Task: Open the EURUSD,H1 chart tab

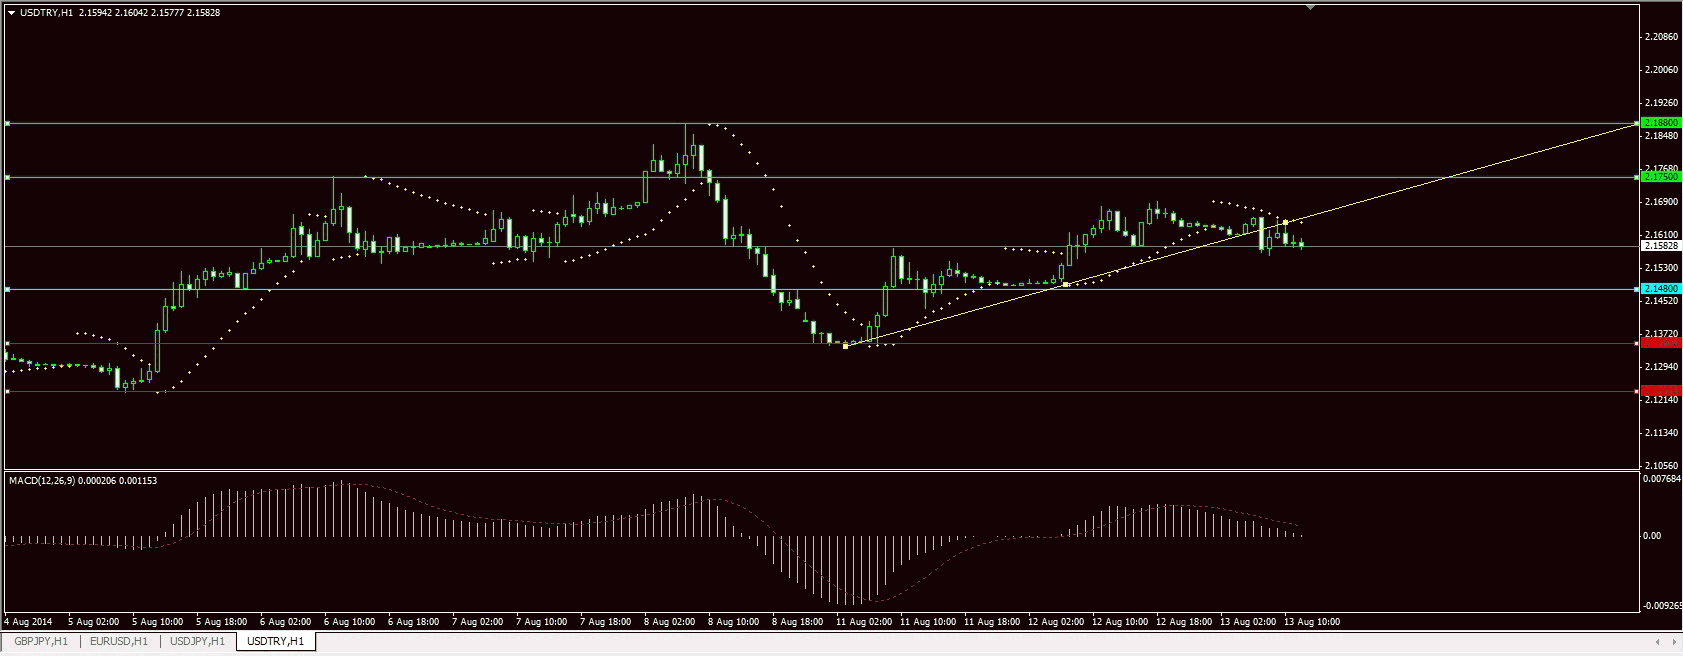Action: click(x=119, y=641)
